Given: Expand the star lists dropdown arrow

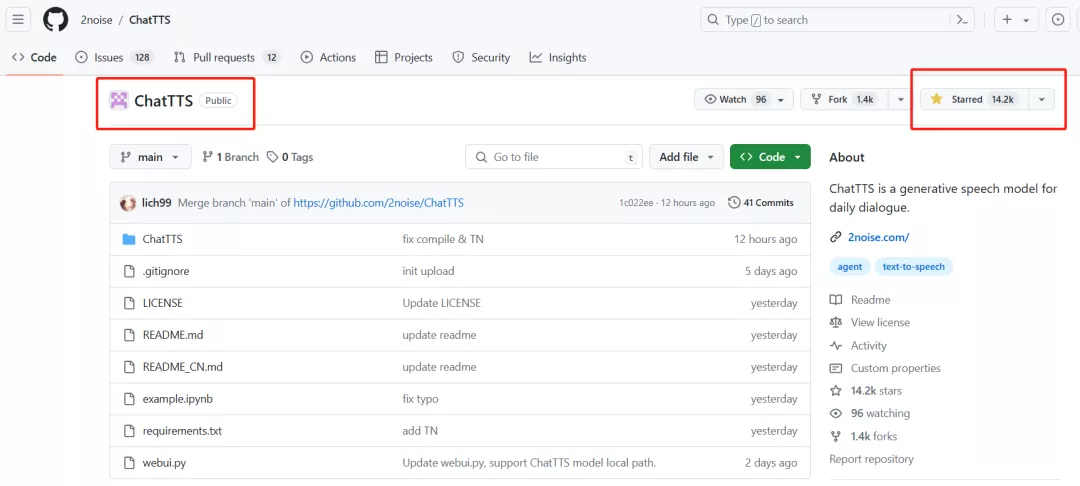Looking at the screenshot, I should (x=1041, y=100).
